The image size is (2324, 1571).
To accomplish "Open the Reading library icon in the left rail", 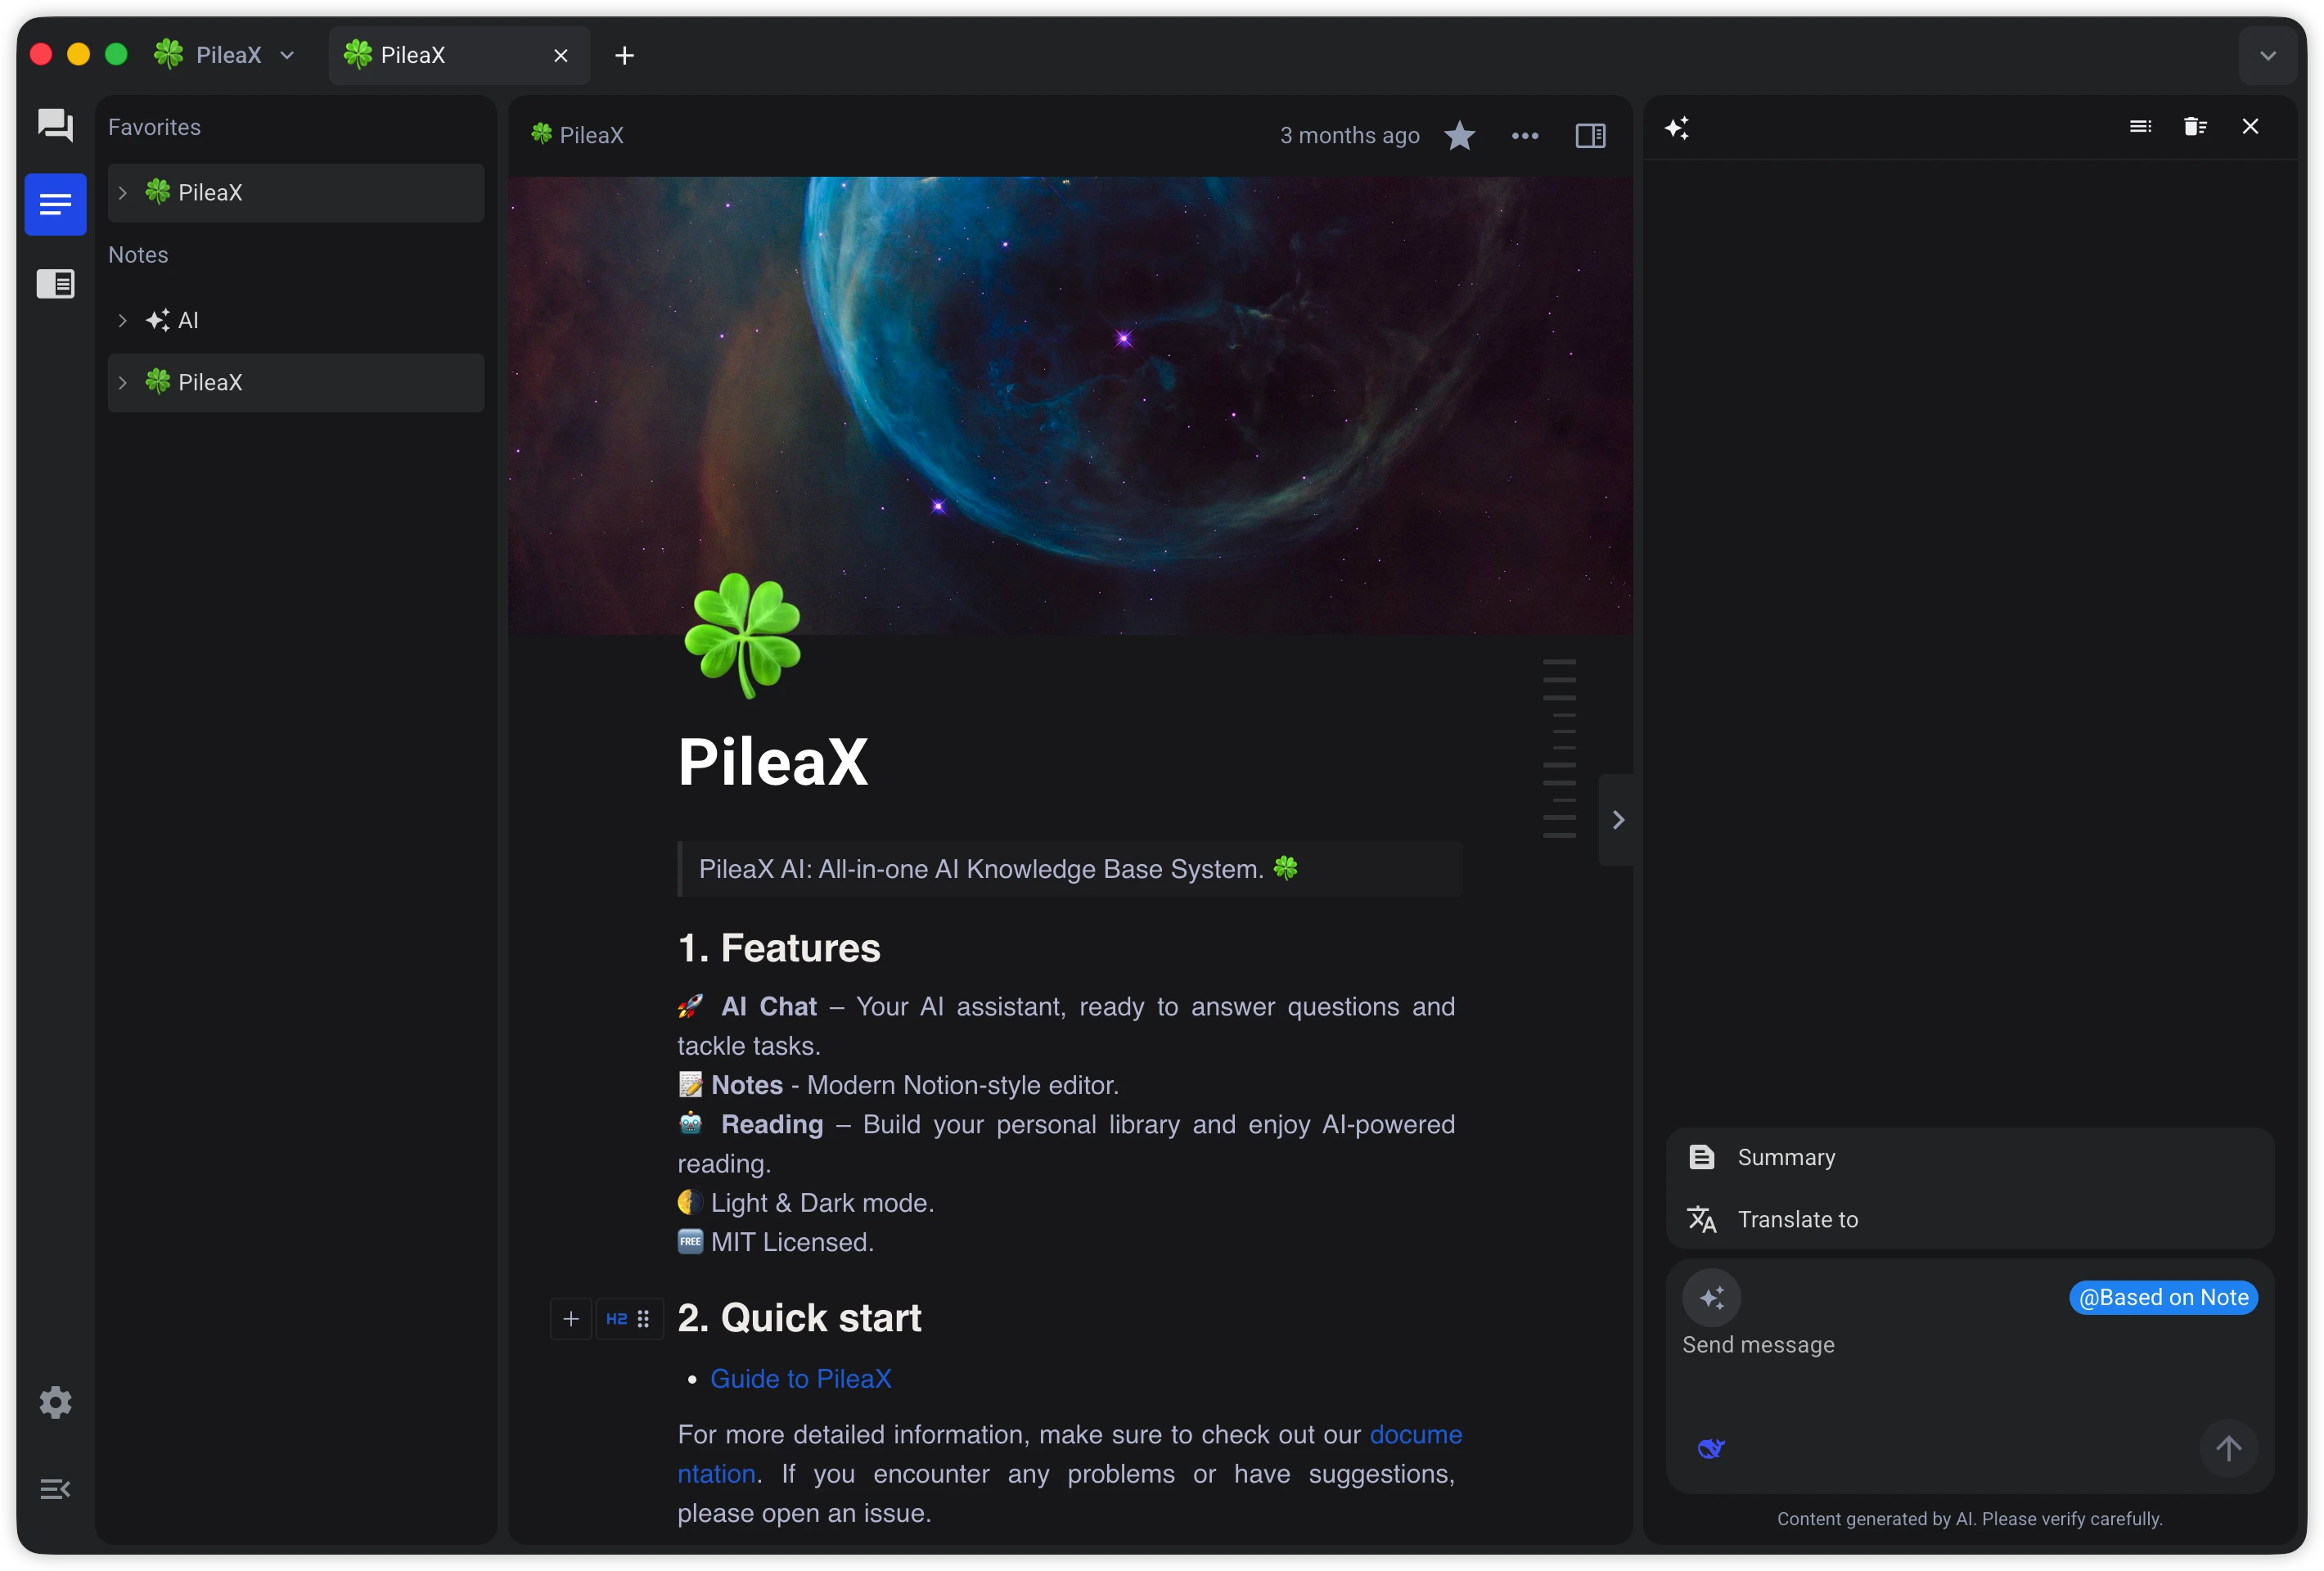I will (x=55, y=284).
